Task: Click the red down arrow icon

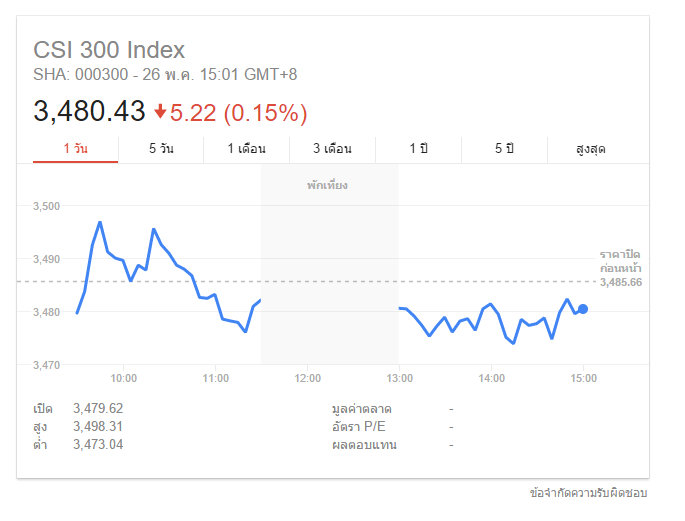Action: tap(160, 112)
